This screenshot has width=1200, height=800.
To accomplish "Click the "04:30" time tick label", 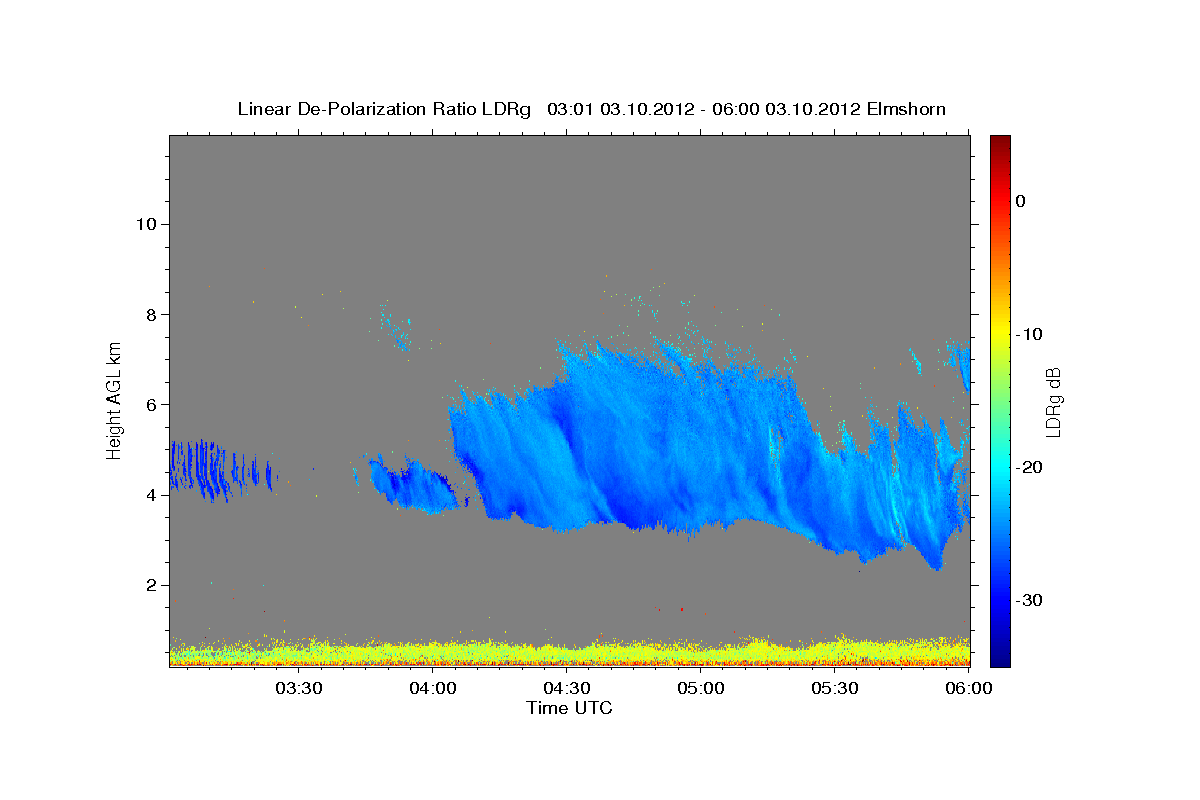I will pos(567,688).
